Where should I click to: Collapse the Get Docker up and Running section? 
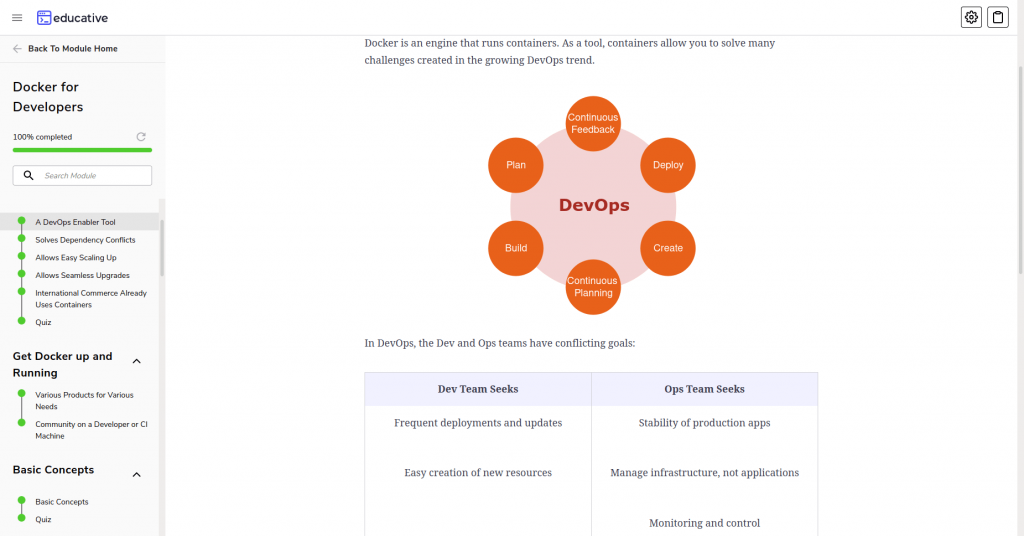(136, 361)
